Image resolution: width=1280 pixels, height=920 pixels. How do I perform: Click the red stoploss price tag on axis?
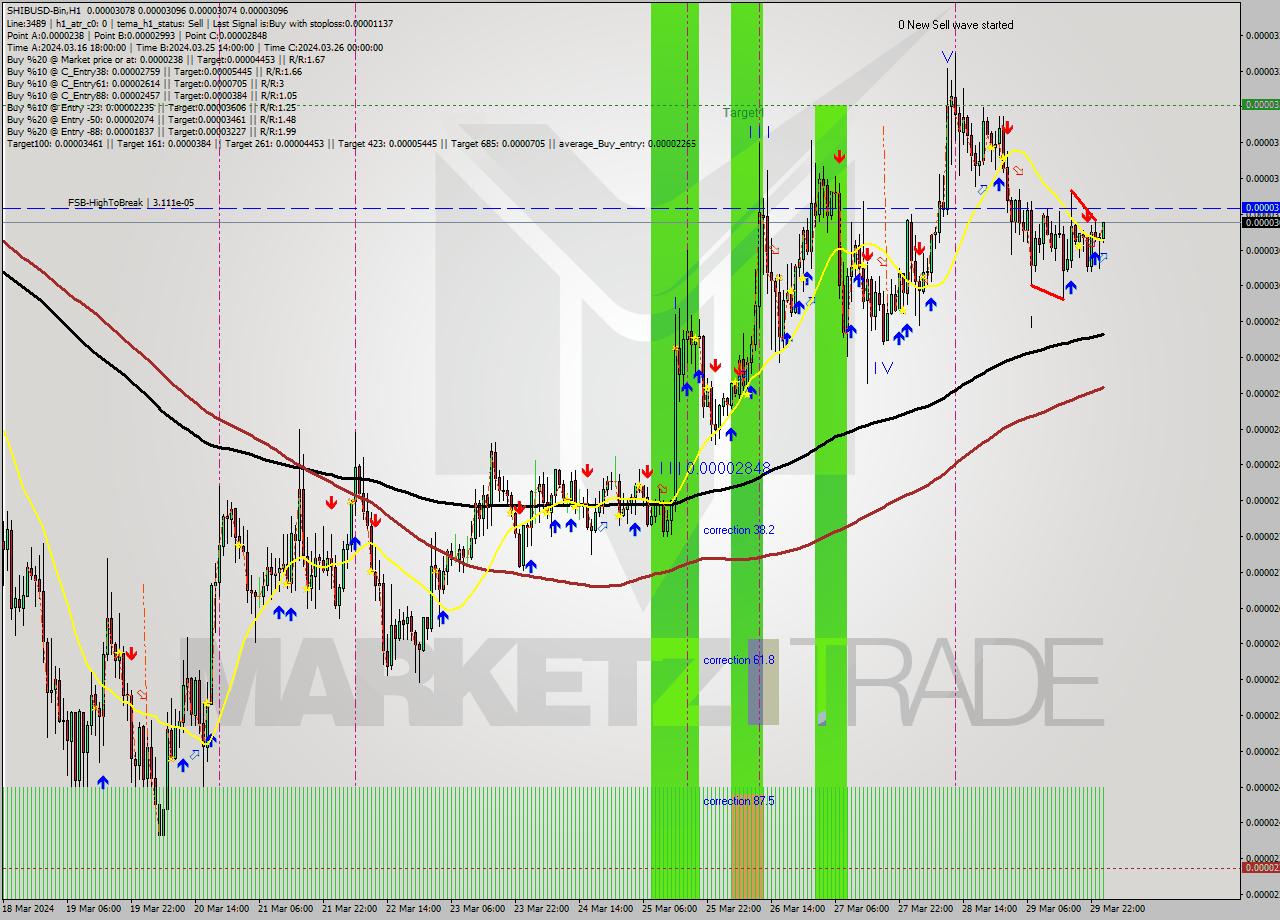tap(1260, 867)
